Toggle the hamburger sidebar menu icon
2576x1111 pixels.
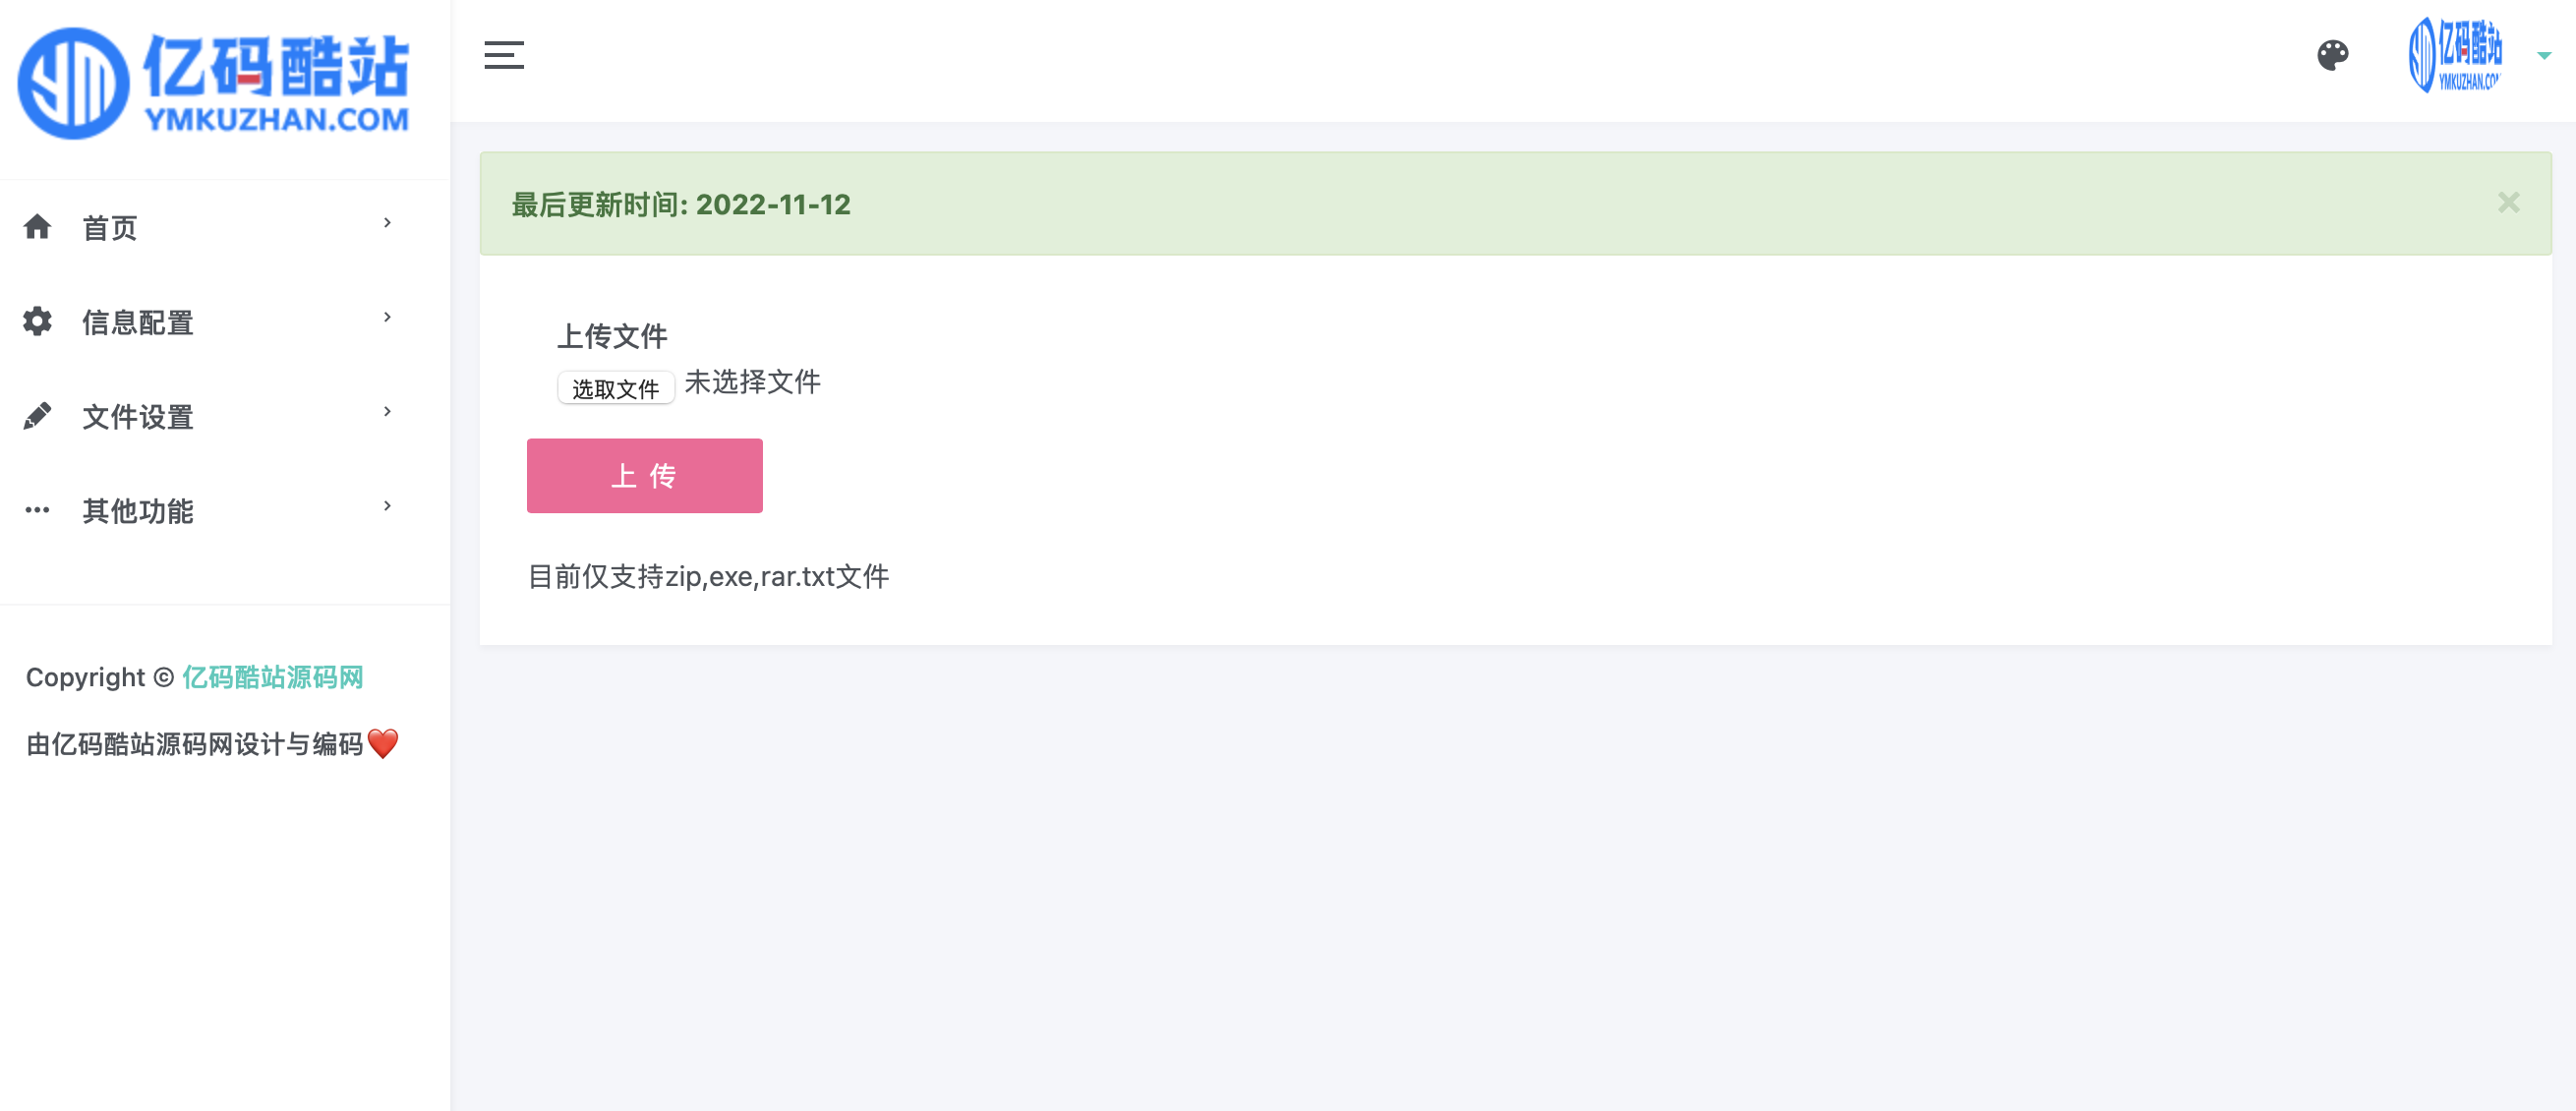[x=504, y=55]
